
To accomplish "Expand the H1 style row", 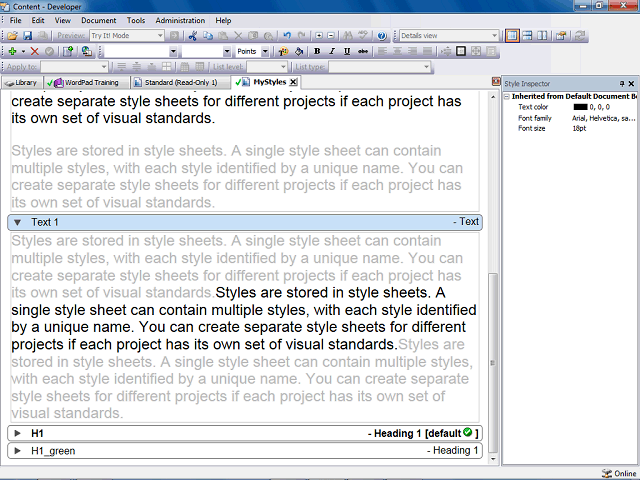I will (17, 433).
